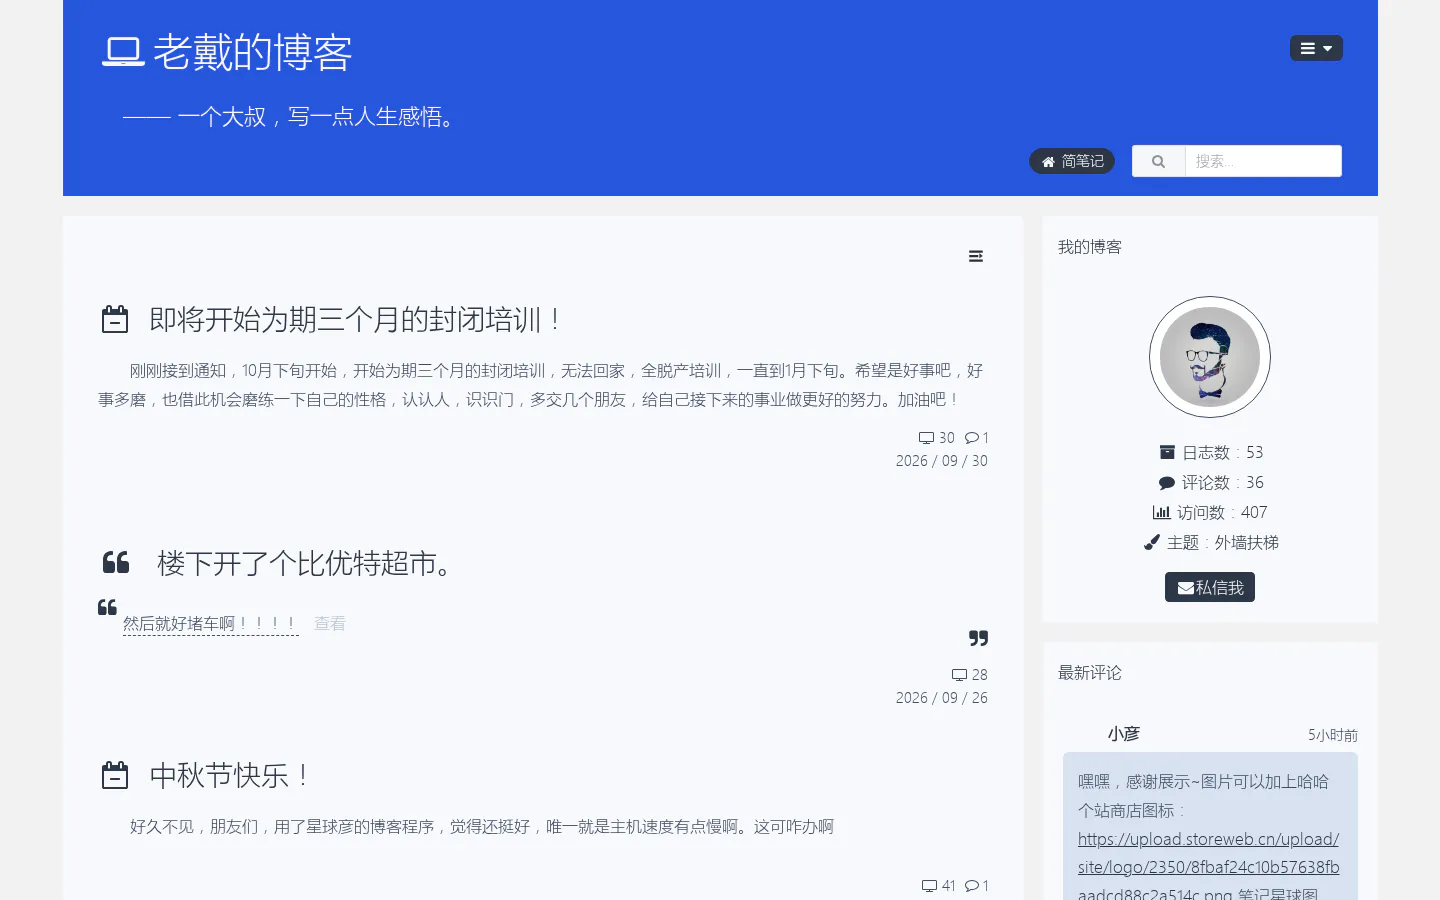The height and width of the screenshot is (900, 1440).
Task: Click commenter name 小彦
Action: 1123,734
